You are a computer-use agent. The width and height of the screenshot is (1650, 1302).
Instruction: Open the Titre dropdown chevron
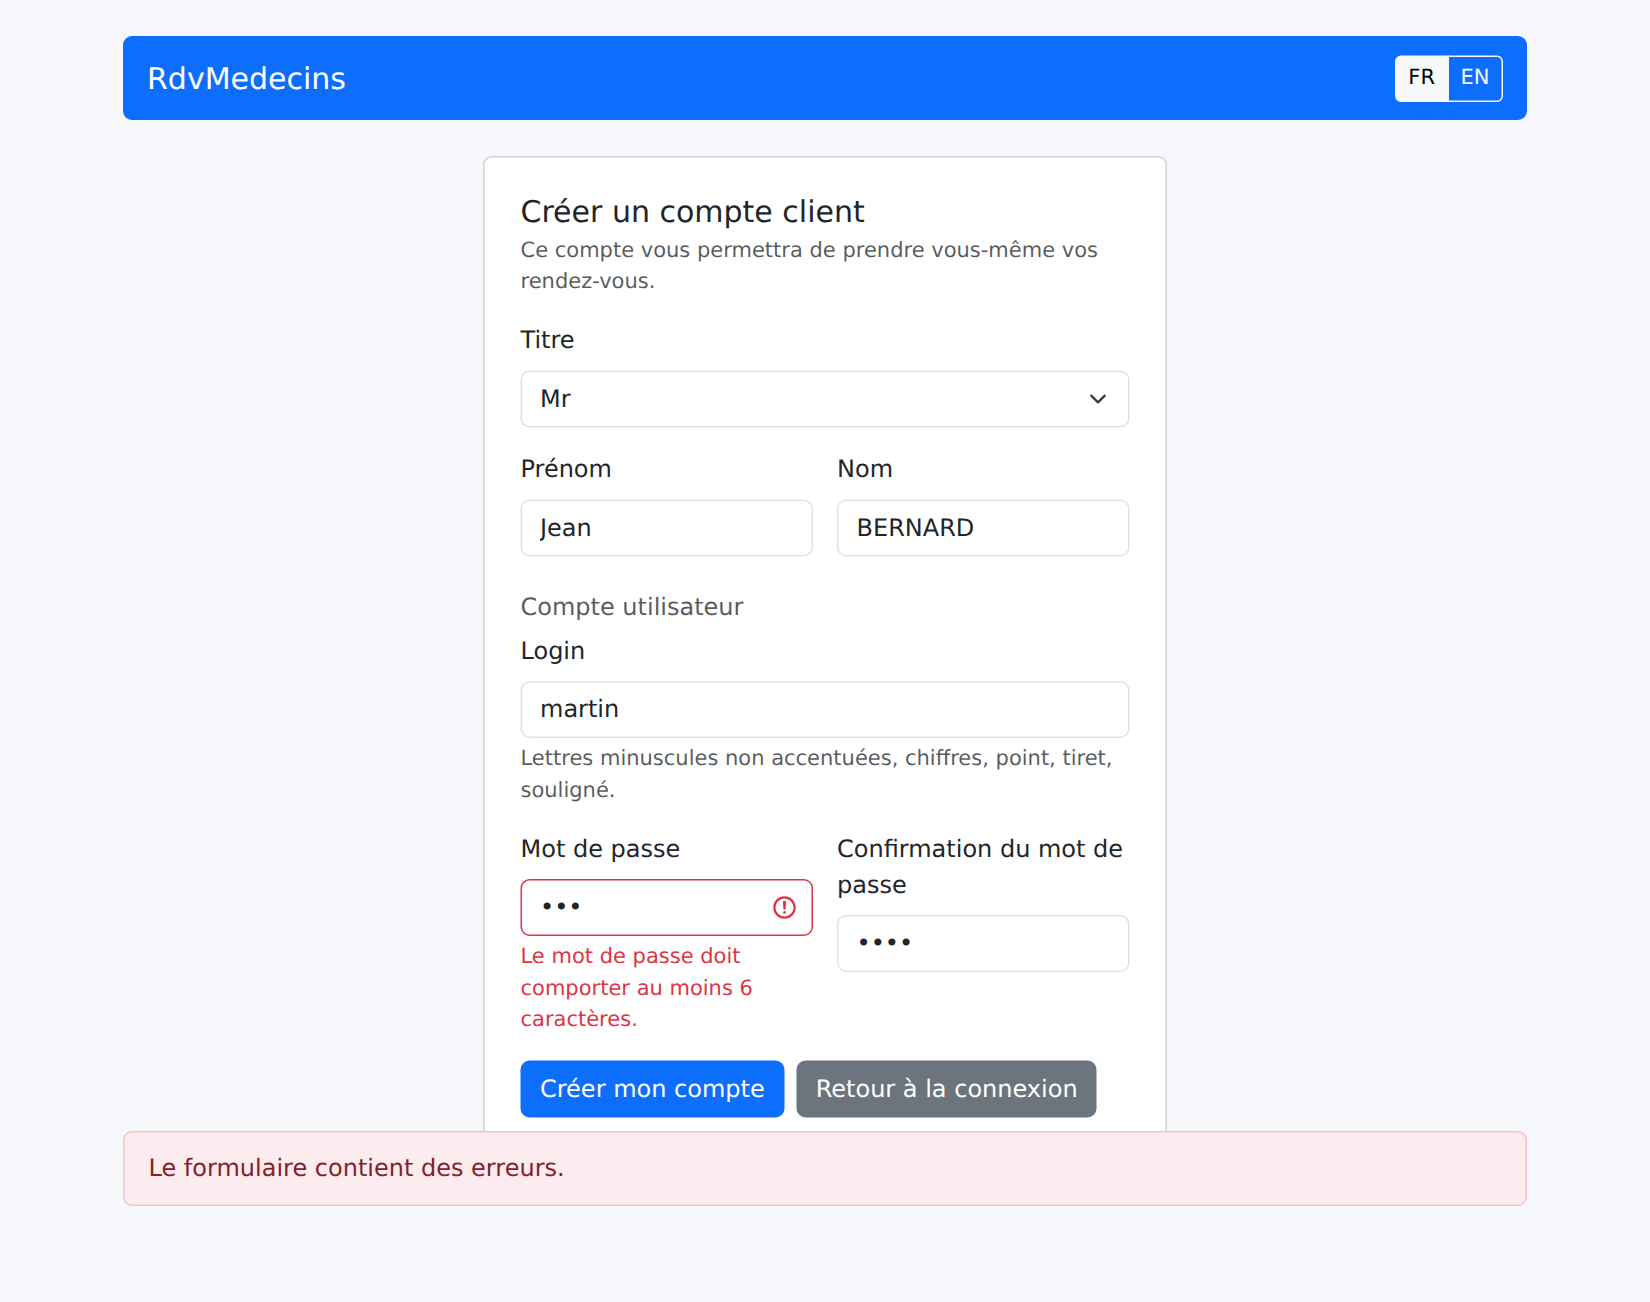click(x=1097, y=399)
